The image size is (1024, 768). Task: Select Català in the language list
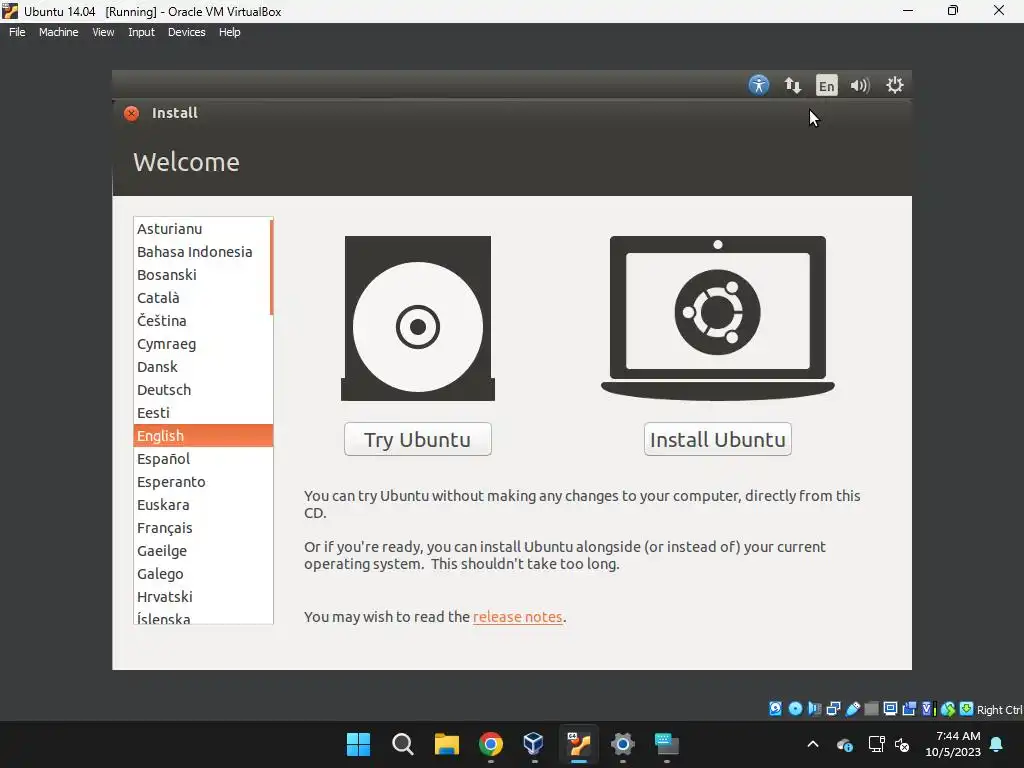coord(202,298)
